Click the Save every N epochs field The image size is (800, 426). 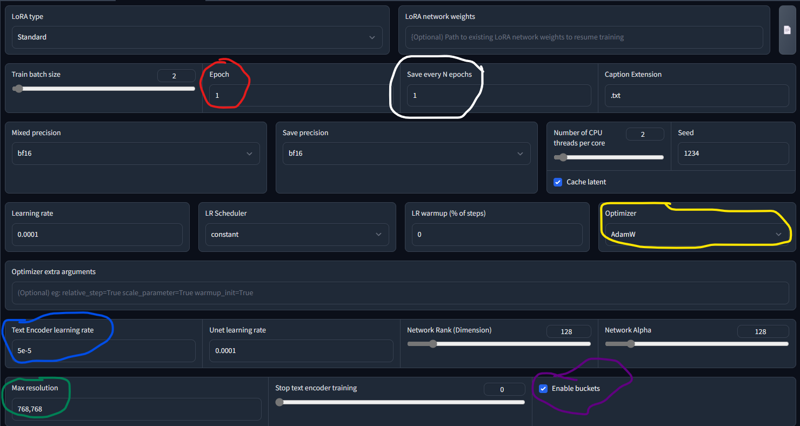tap(499, 95)
